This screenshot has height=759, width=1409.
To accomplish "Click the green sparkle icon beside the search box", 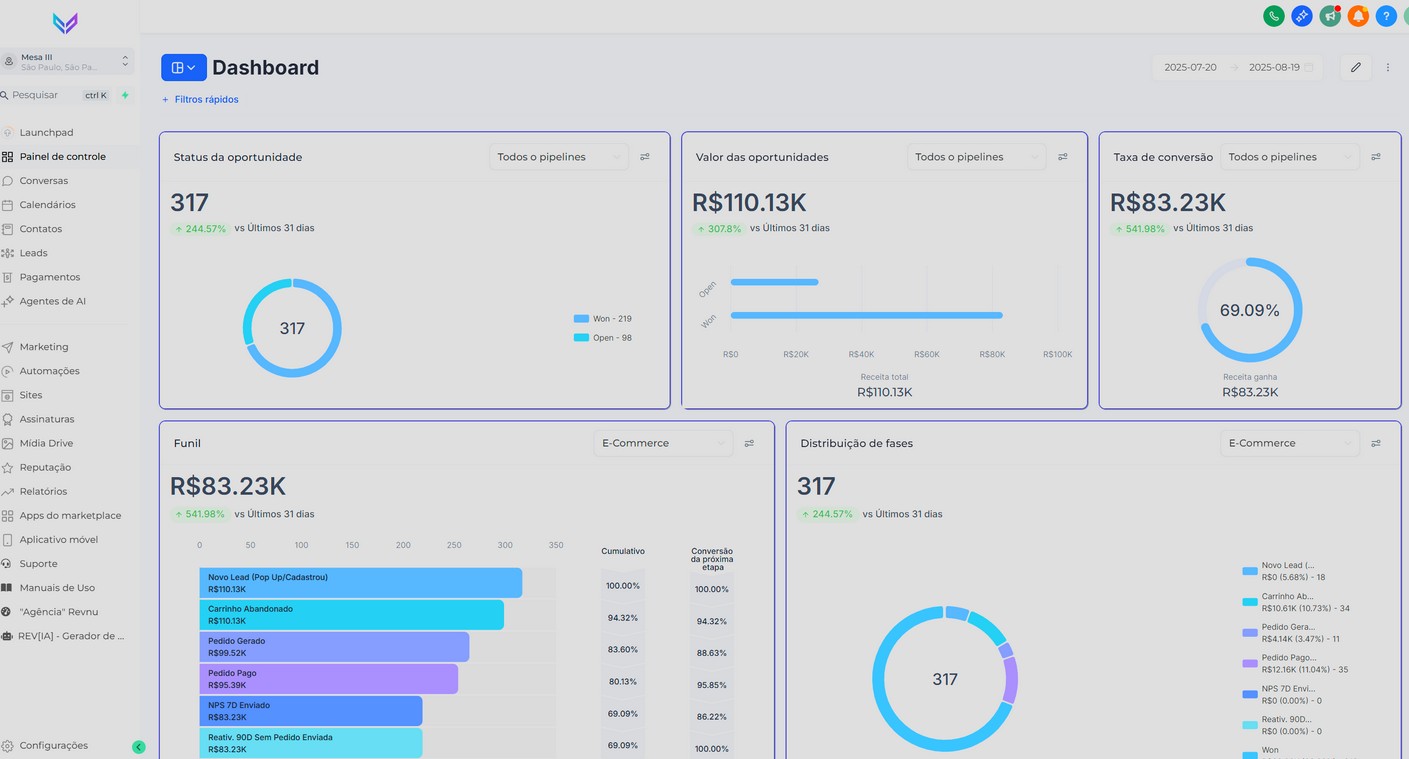I will point(125,95).
